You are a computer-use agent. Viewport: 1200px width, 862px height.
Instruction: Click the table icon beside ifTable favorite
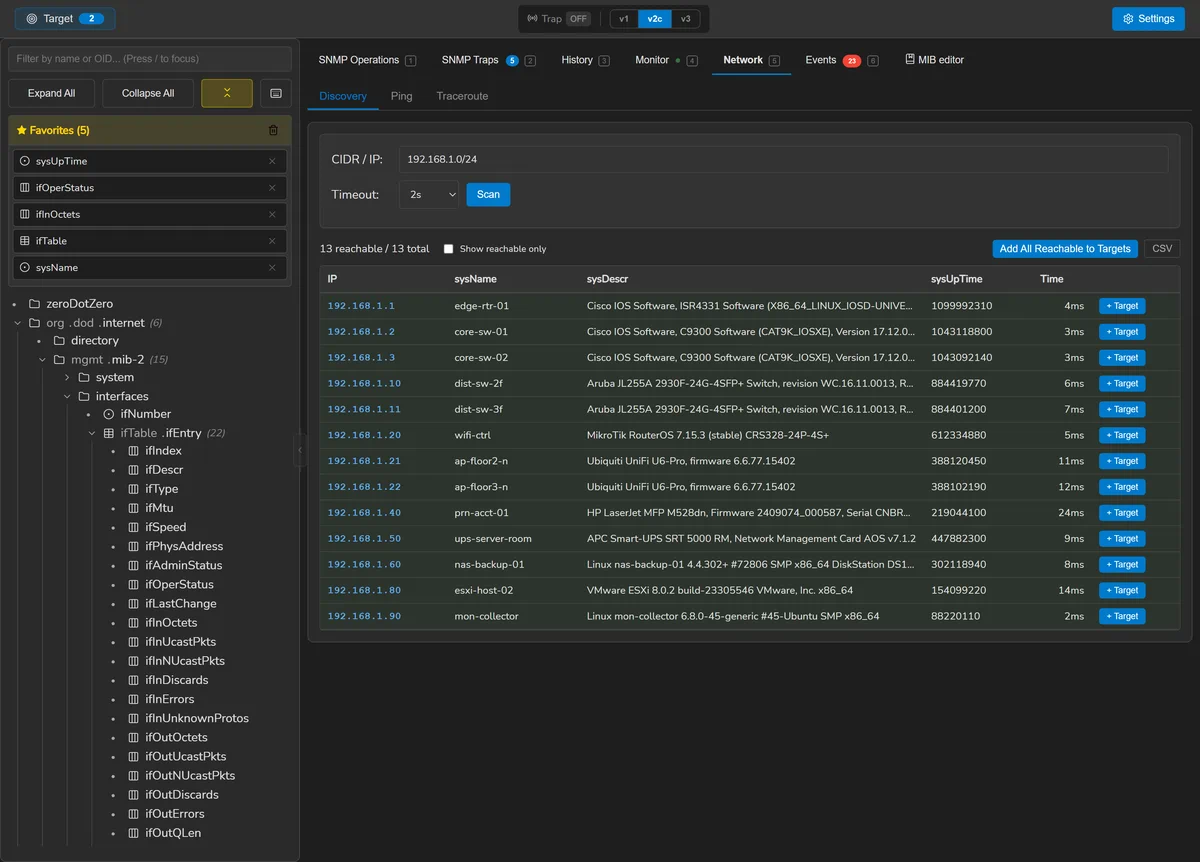tap(25, 241)
